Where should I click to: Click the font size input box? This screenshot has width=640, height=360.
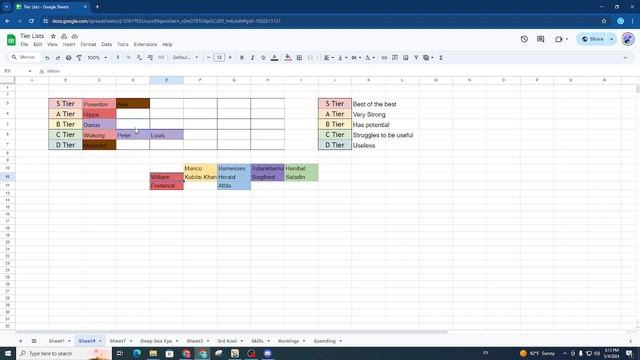tap(219, 58)
